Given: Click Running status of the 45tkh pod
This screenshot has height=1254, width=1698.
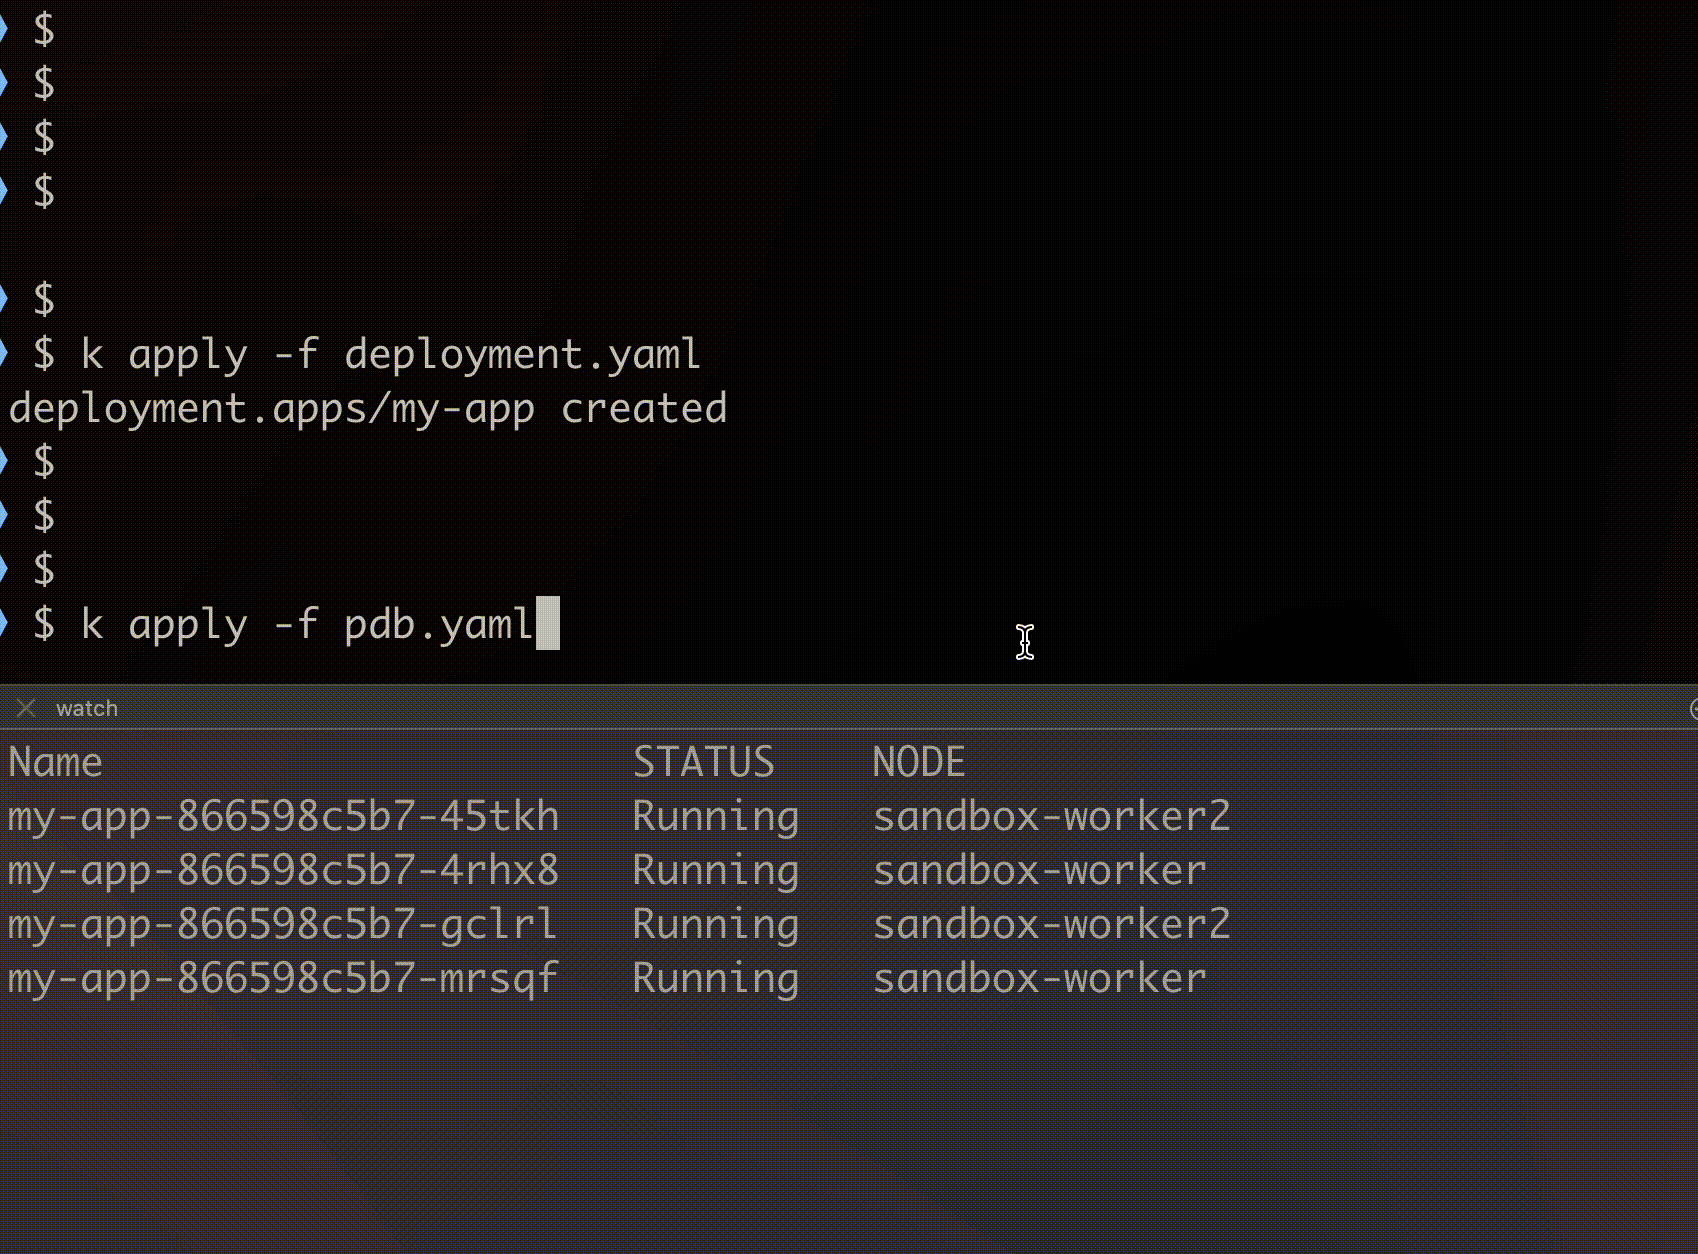Looking at the screenshot, I should [x=715, y=816].
